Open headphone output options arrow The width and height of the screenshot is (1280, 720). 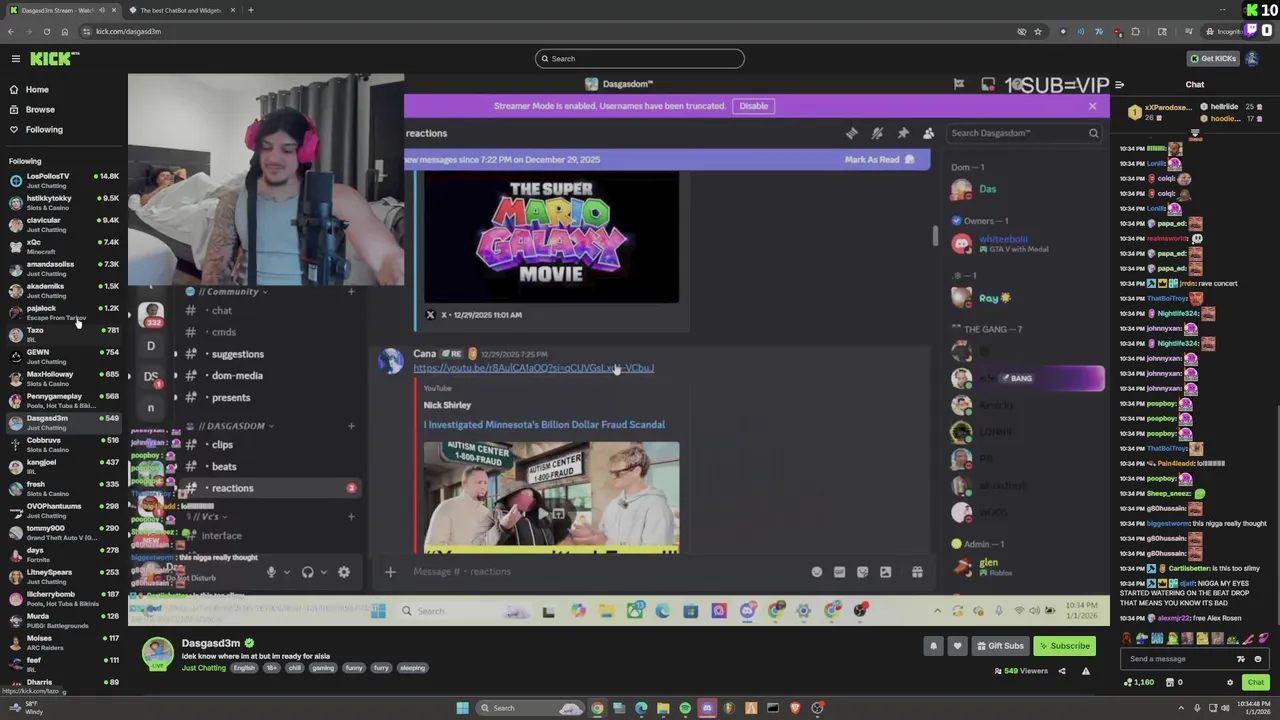tap(324, 573)
